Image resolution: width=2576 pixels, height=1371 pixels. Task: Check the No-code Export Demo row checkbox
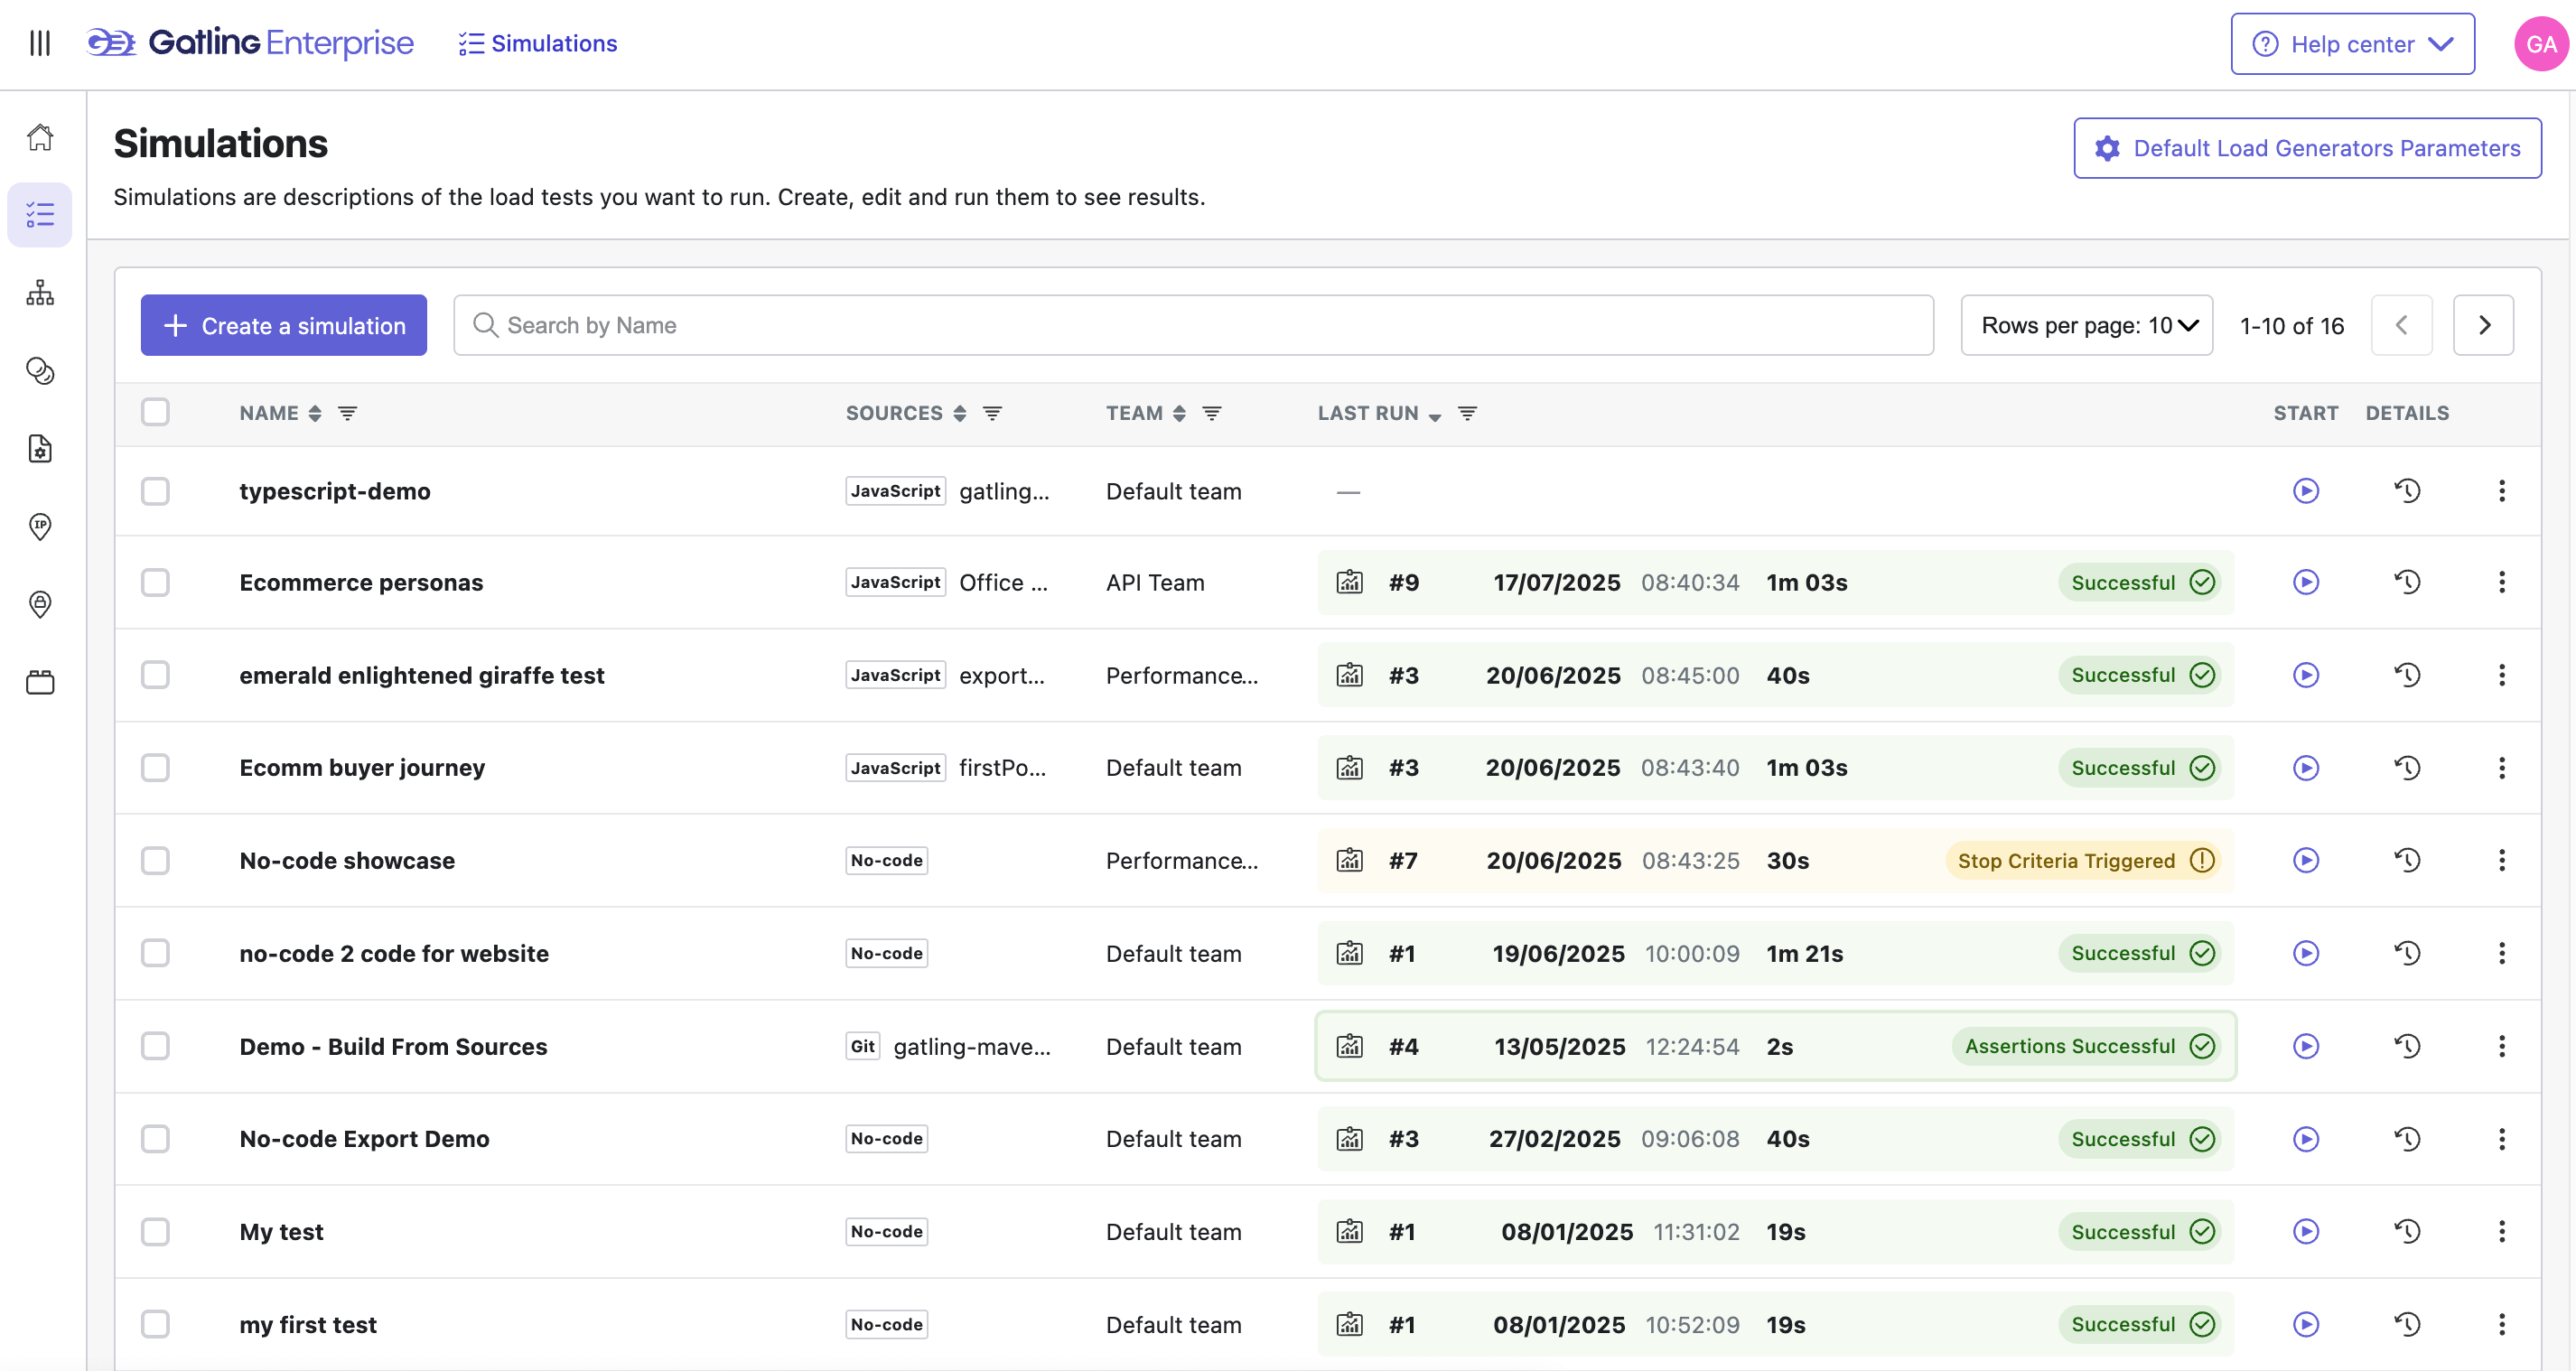[x=155, y=1138]
